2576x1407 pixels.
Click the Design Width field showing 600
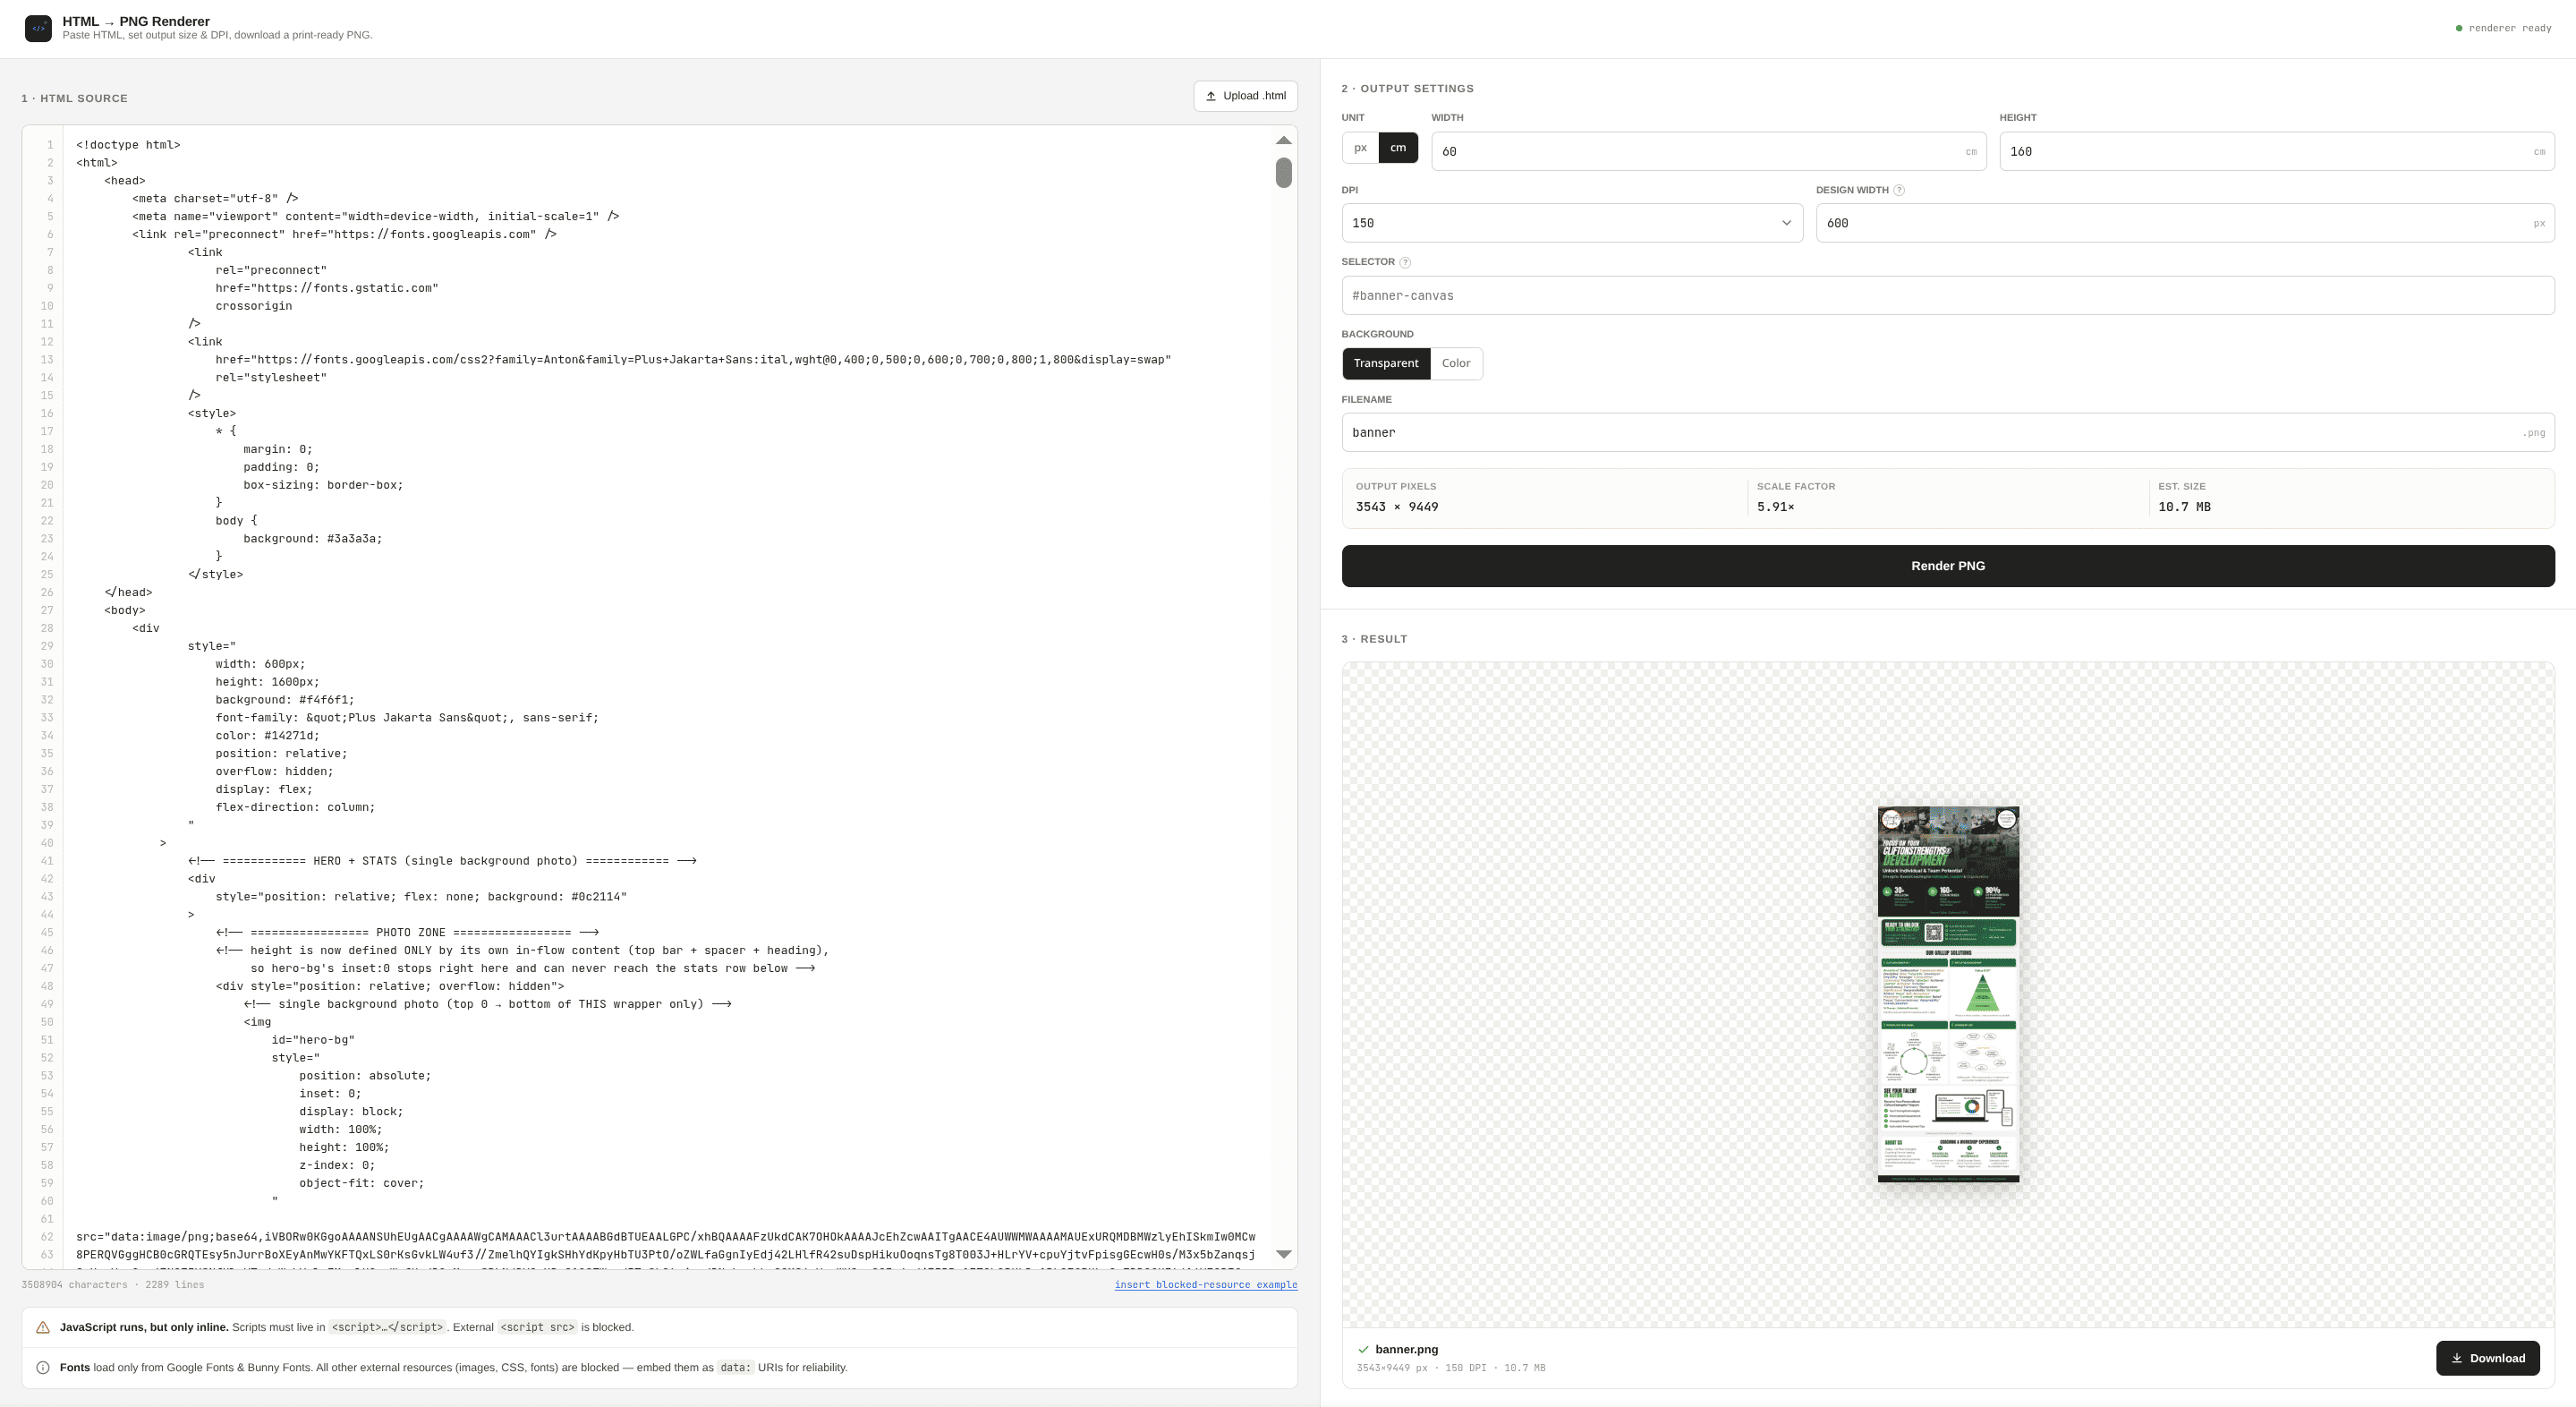pyautogui.click(x=2185, y=223)
